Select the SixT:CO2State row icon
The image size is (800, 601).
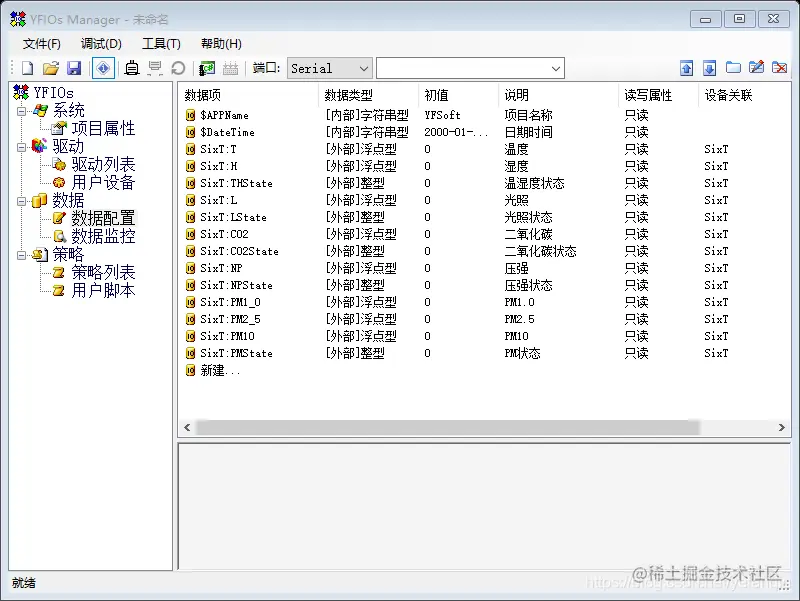[190, 251]
